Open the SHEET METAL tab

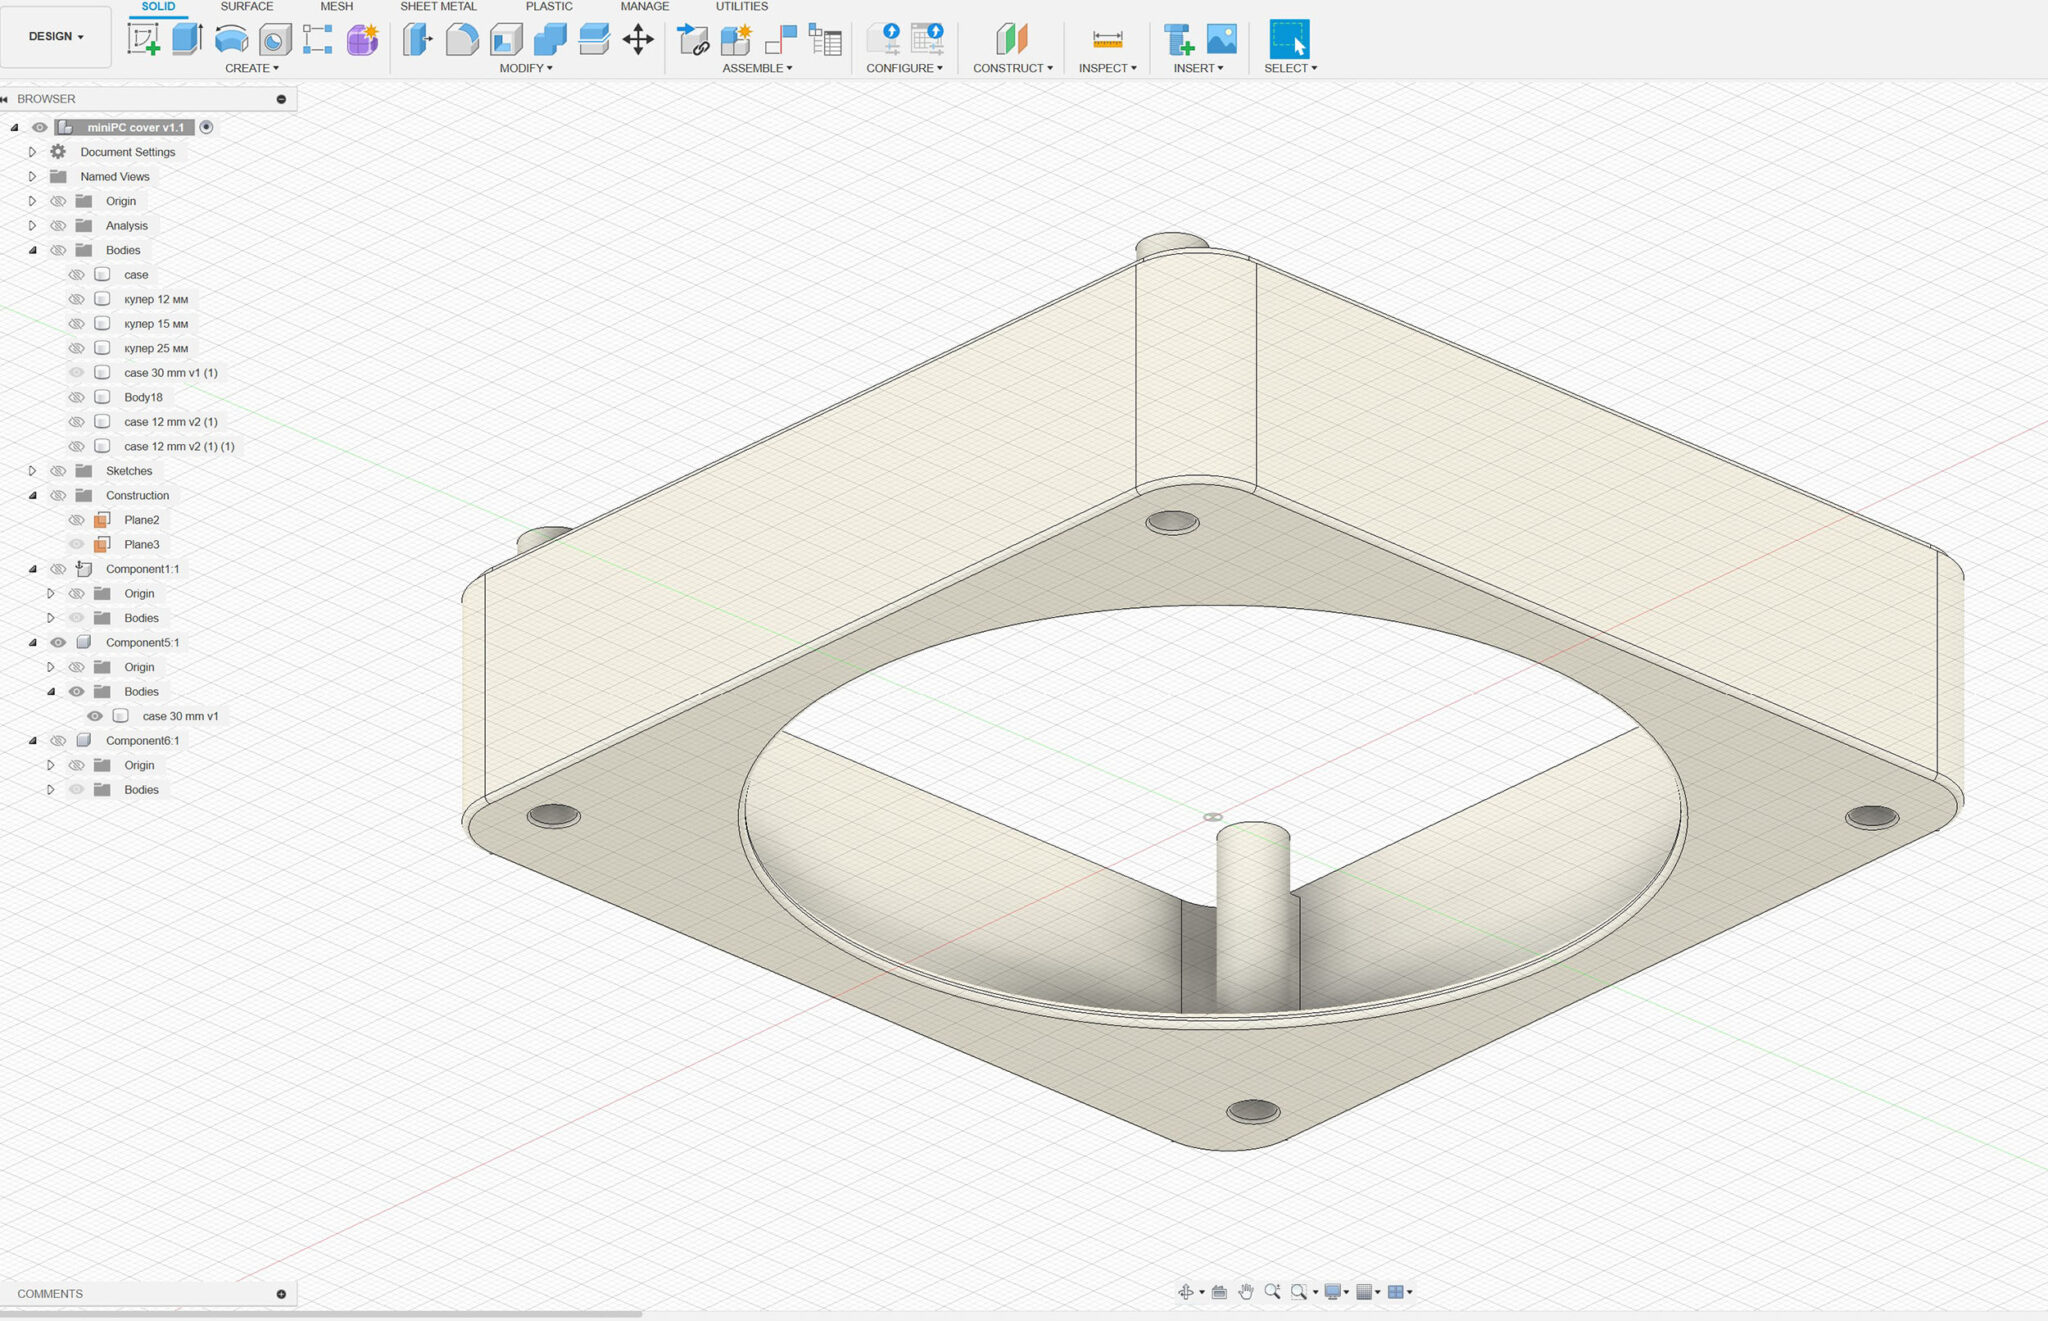pos(438,7)
